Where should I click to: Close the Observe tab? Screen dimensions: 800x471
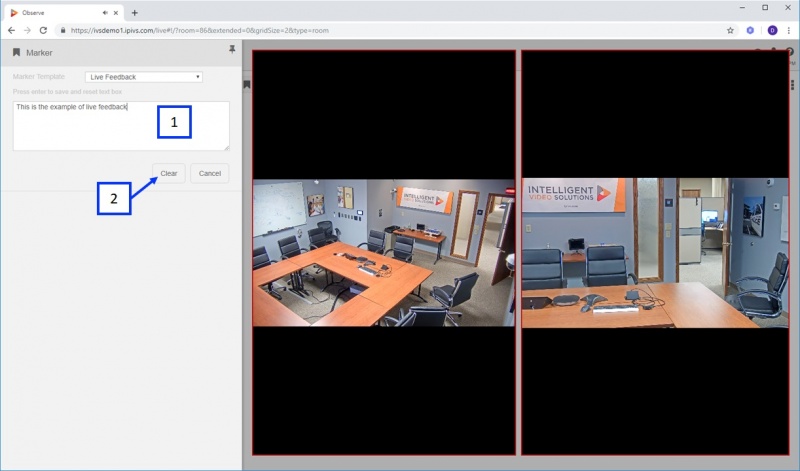pyautogui.click(x=116, y=13)
